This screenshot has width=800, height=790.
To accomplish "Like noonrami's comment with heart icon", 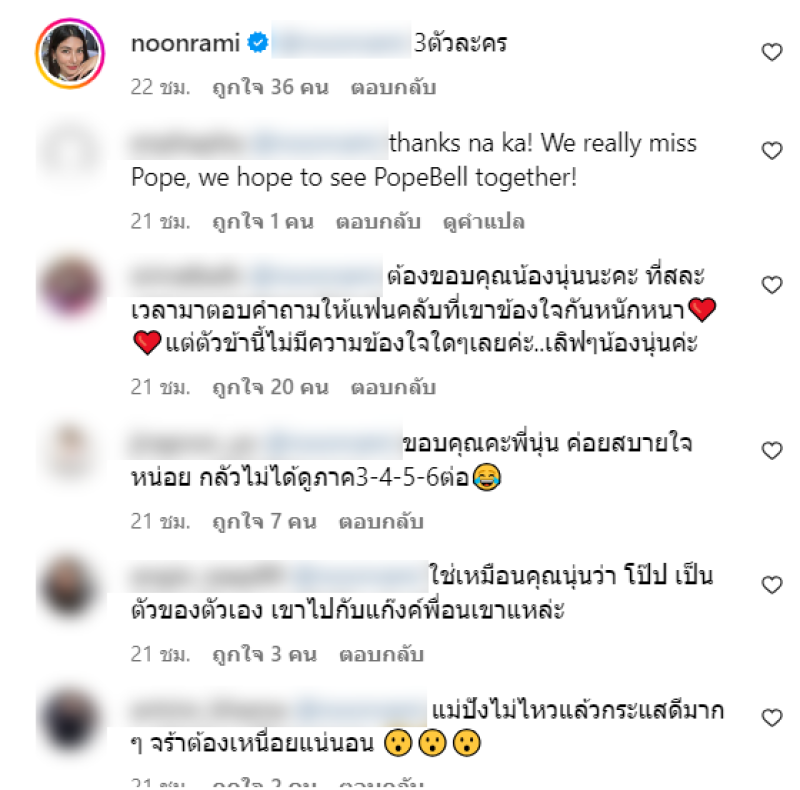I will tap(772, 52).
